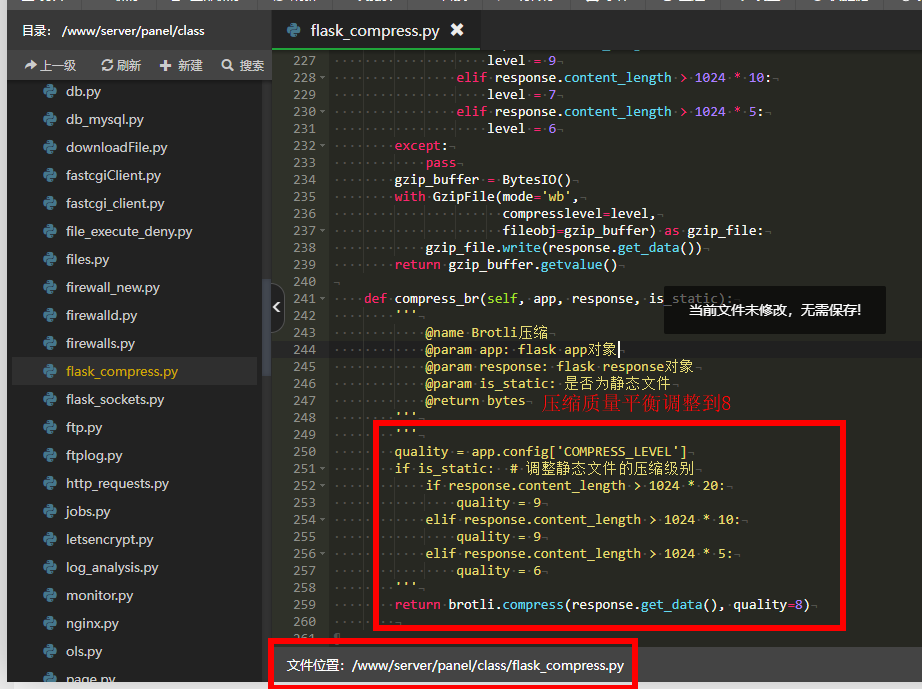
Task: Refresh the file list with 刷新
Action: coord(121,65)
